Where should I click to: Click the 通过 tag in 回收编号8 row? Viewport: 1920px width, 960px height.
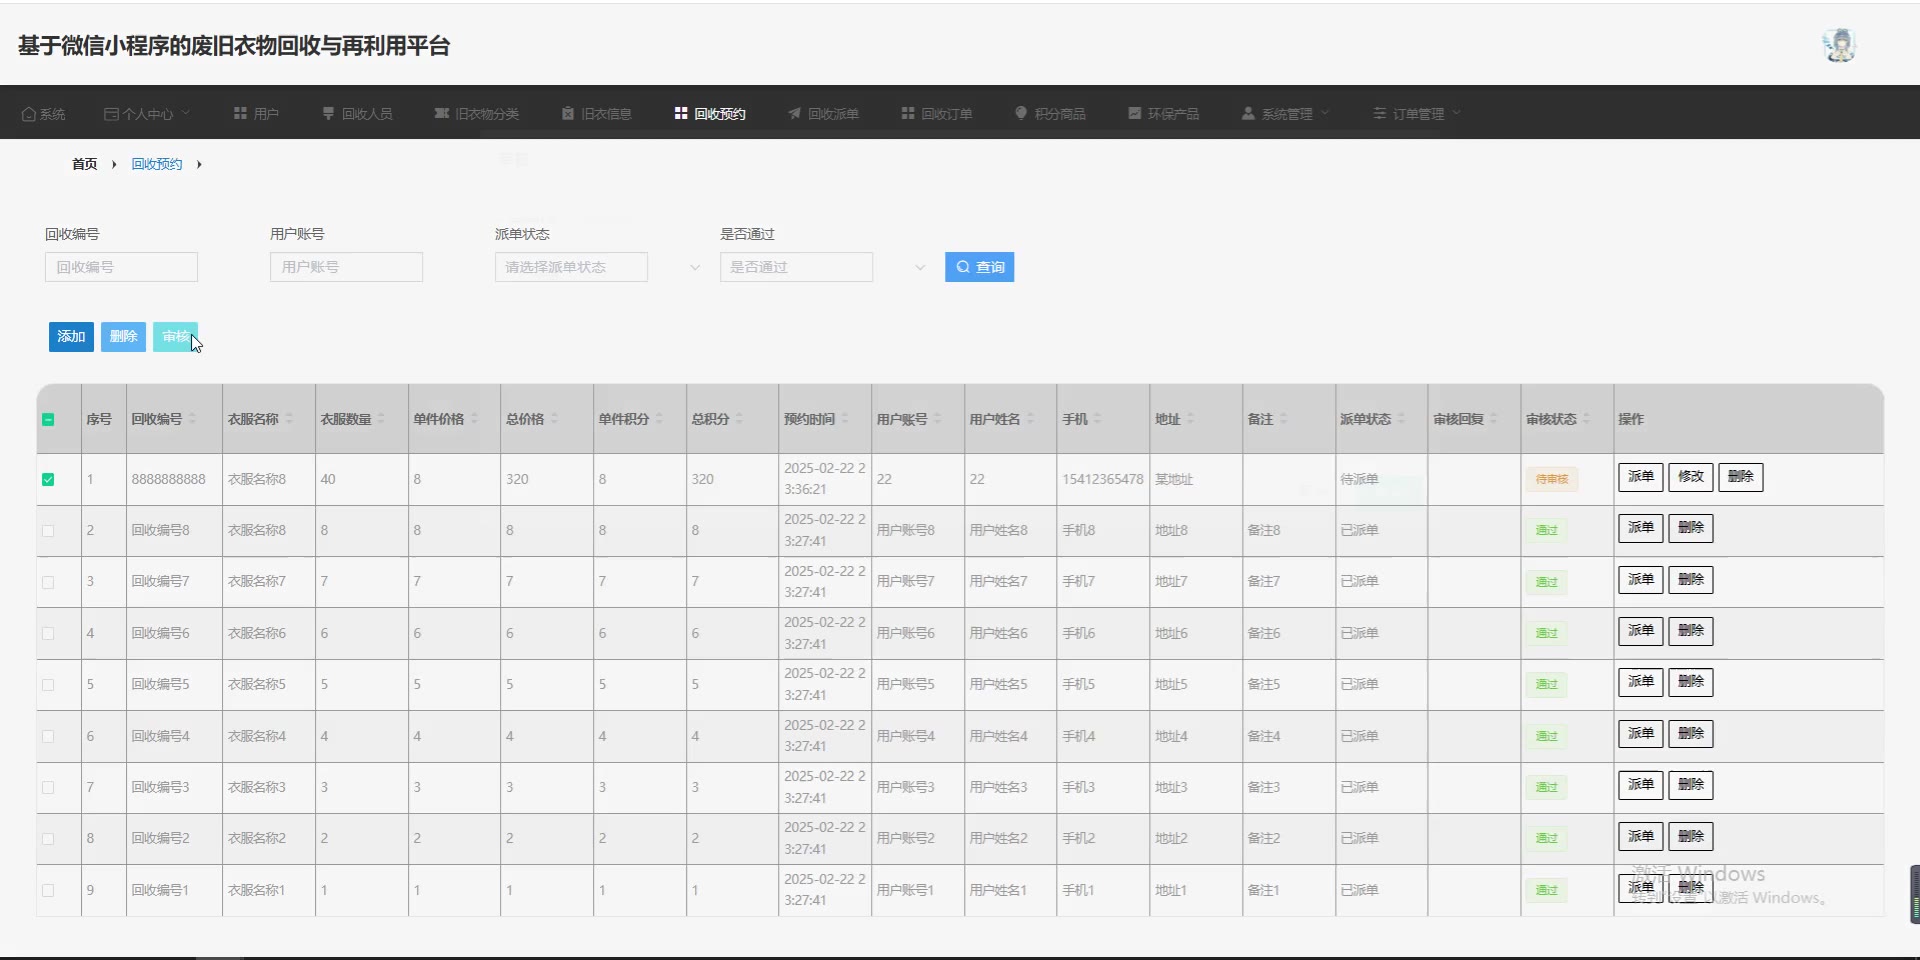(1547, 531)
